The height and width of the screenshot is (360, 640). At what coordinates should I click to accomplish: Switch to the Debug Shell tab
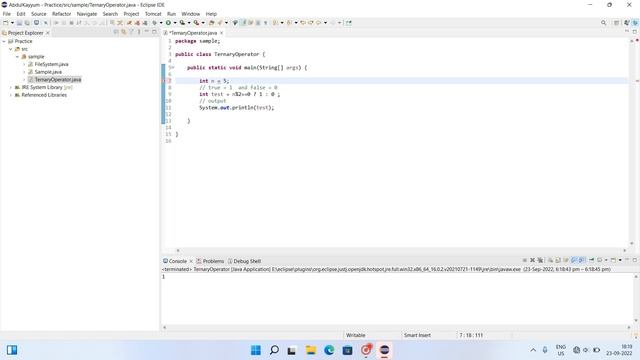click(244, 261)
